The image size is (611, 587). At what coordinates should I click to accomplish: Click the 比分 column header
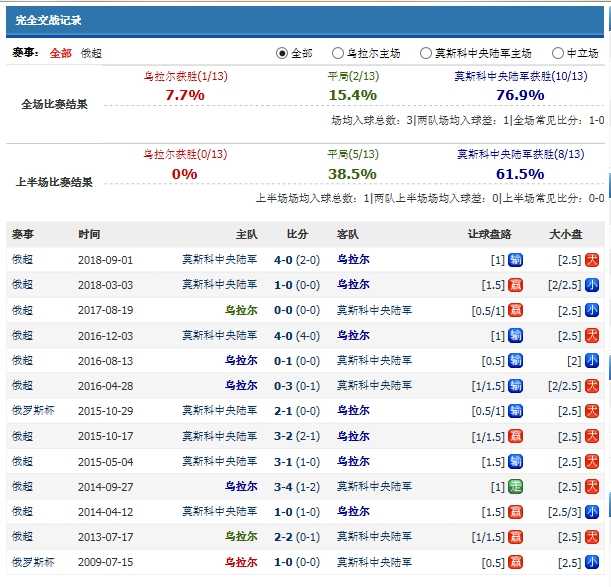click(297, 234)
